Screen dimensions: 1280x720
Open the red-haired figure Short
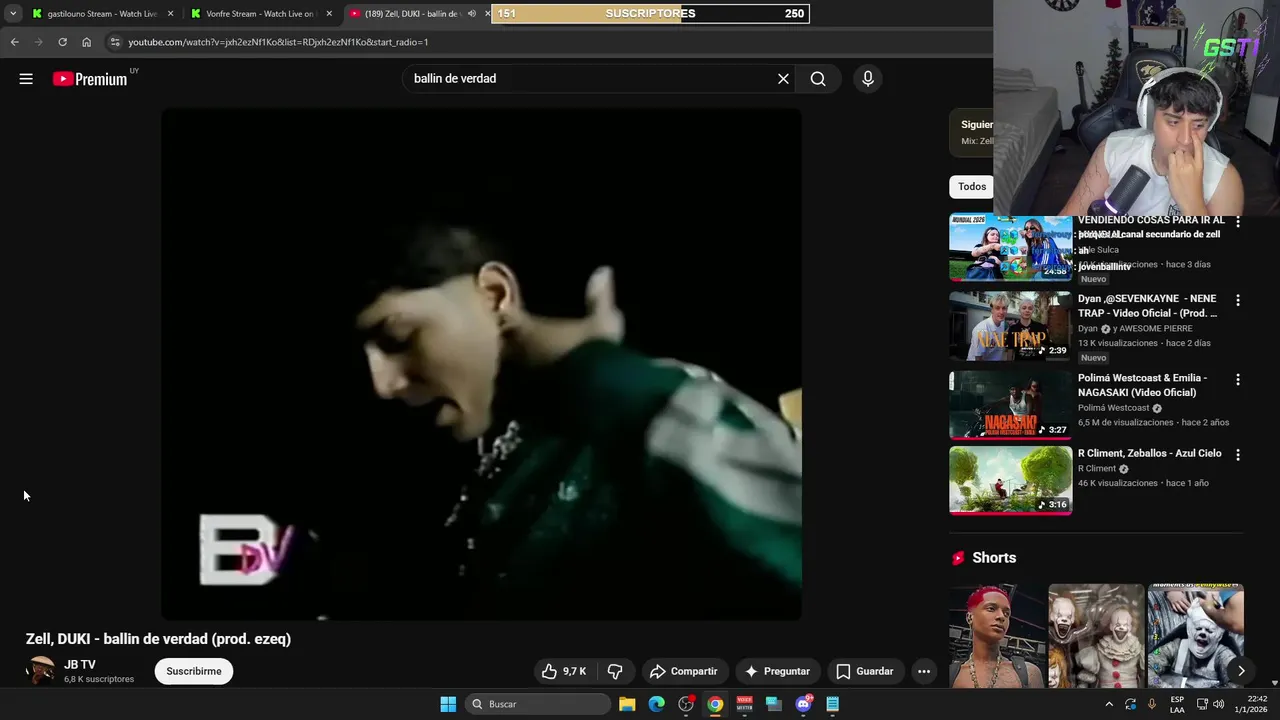(x=996, y=636)
